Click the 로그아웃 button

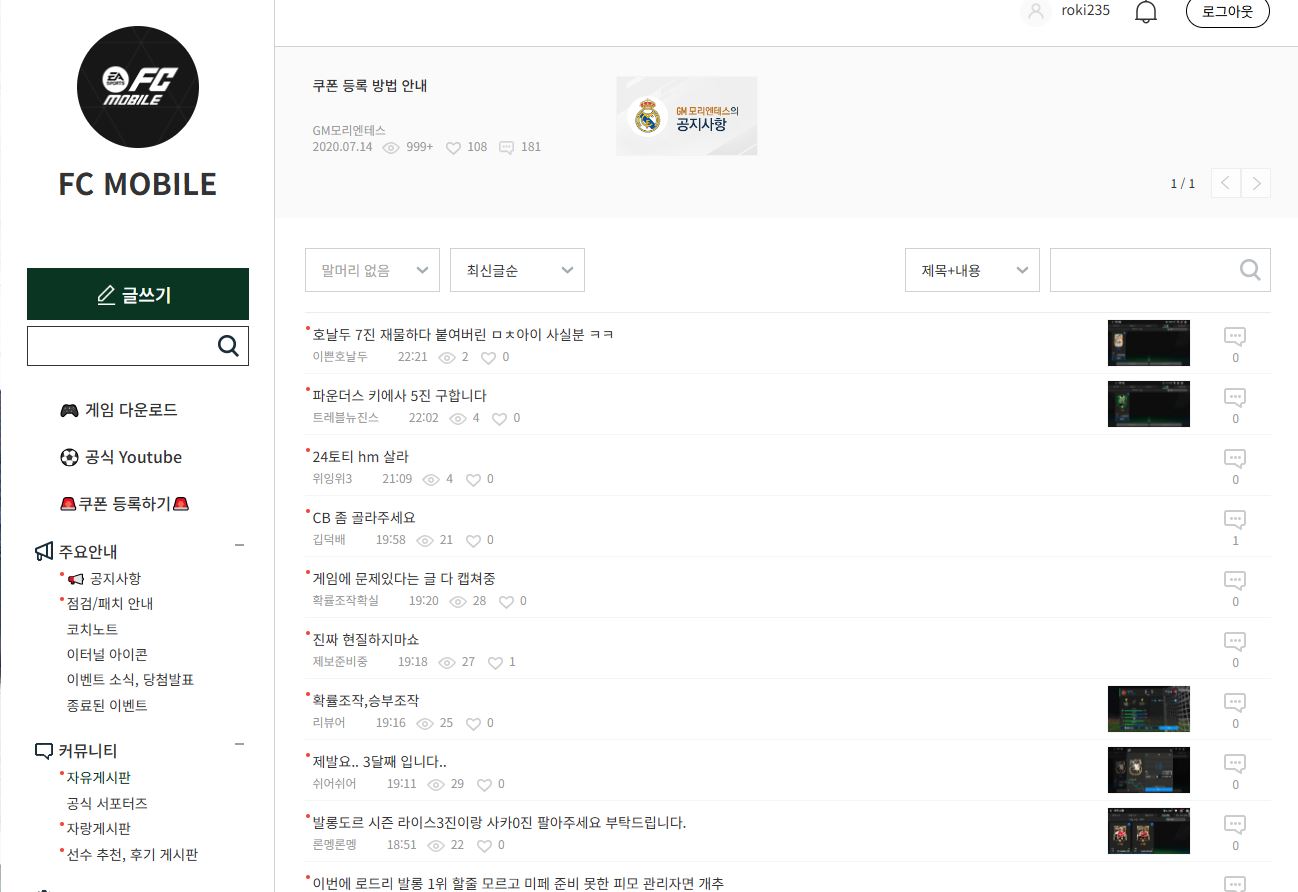click(x=1227, y=12)
